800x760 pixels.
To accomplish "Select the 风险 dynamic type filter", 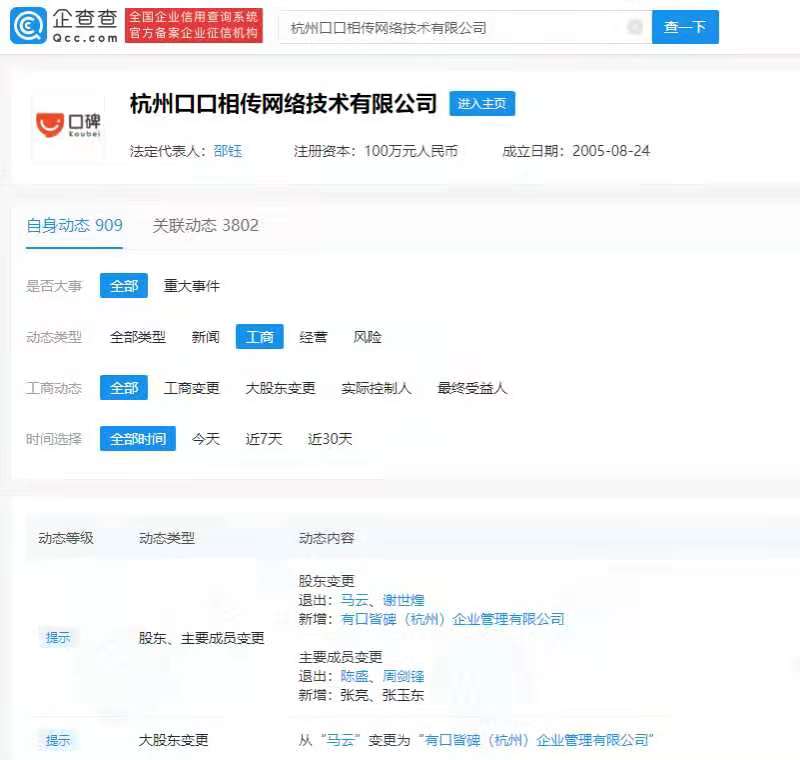I will [367, 337].
